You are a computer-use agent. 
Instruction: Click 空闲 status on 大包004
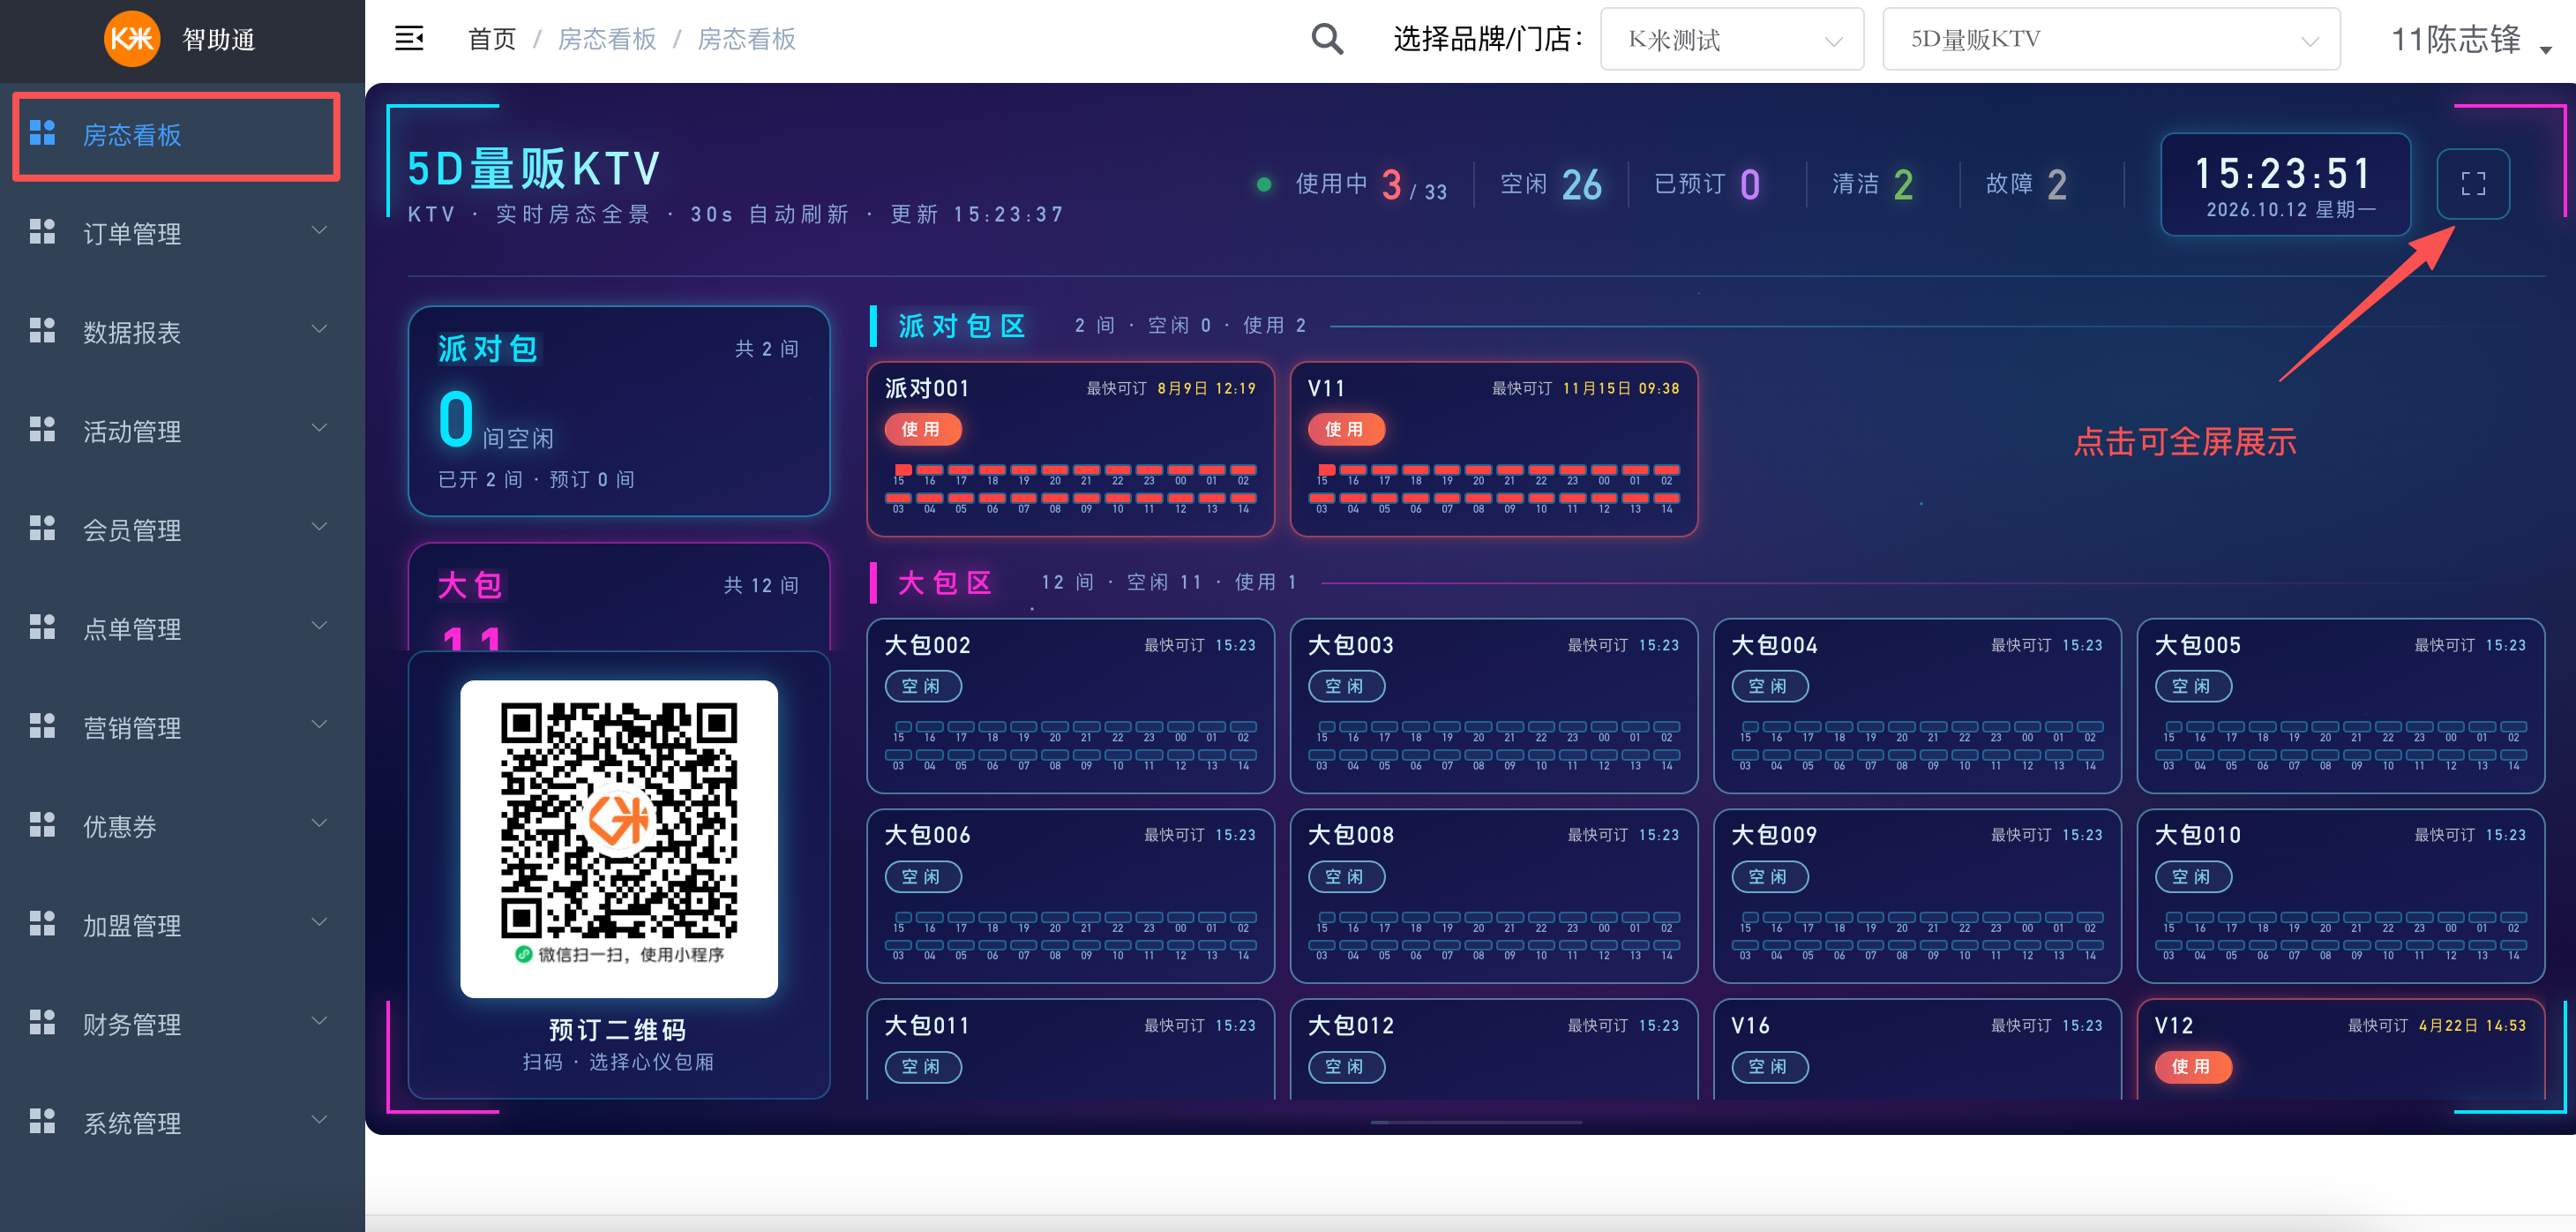click(1769, 686)
